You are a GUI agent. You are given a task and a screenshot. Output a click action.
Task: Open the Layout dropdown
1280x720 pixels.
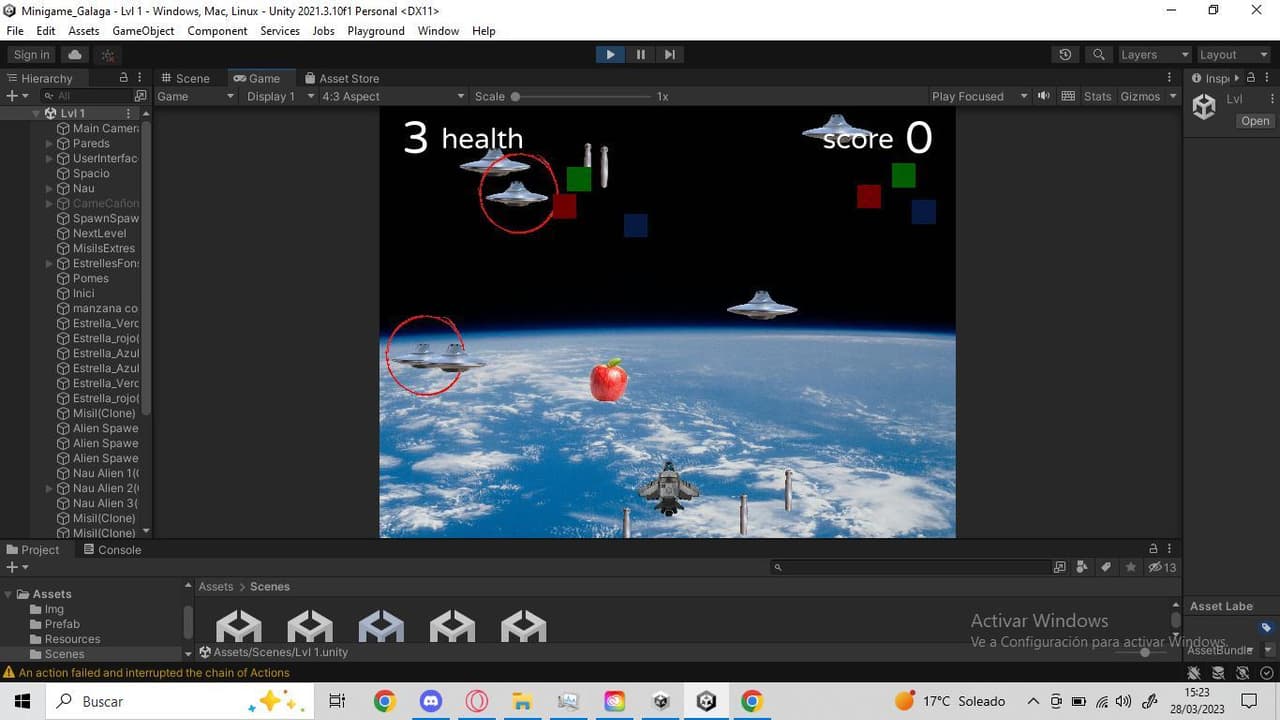point(1234,55)
